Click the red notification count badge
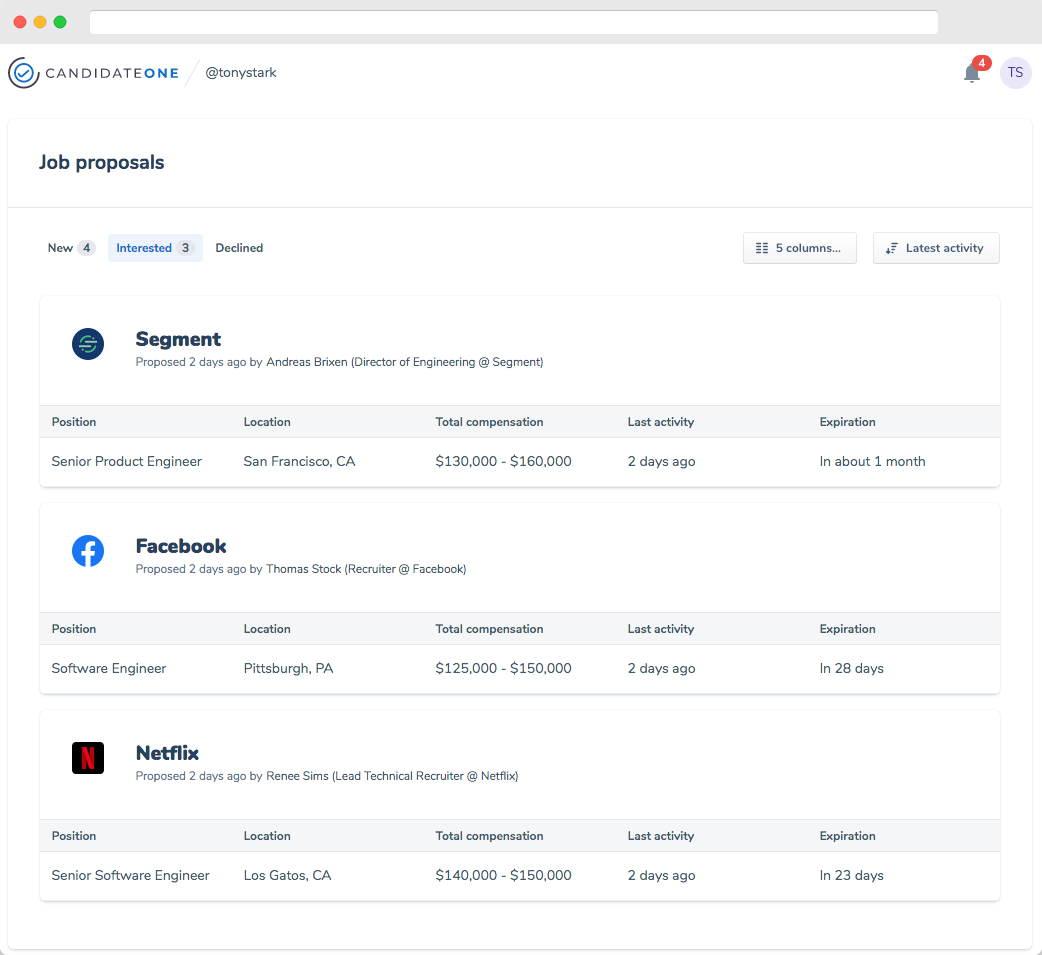Screen dimensions: 1042x955 (982, 63)
